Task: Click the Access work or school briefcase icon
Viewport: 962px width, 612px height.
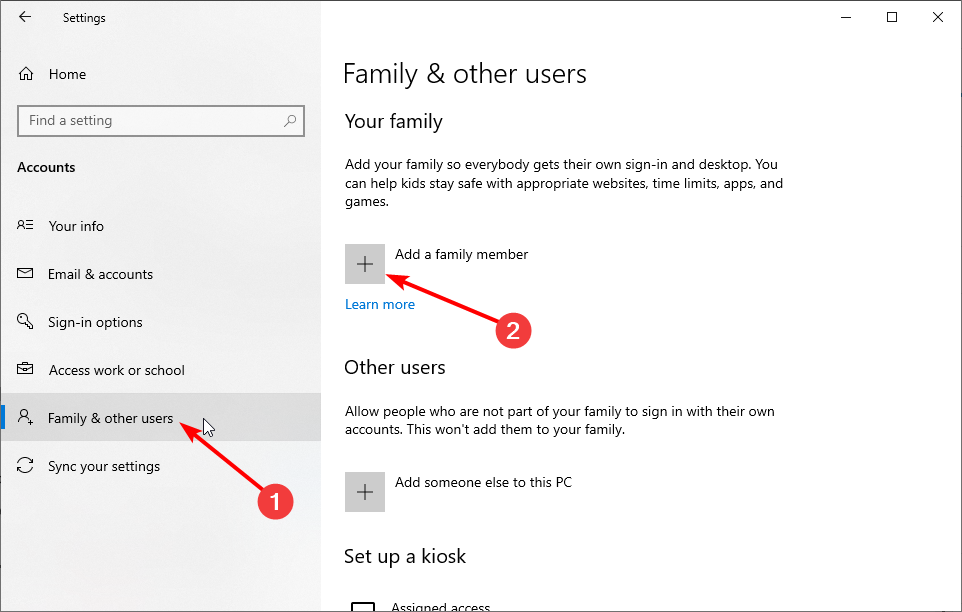Action: (26, 370)
